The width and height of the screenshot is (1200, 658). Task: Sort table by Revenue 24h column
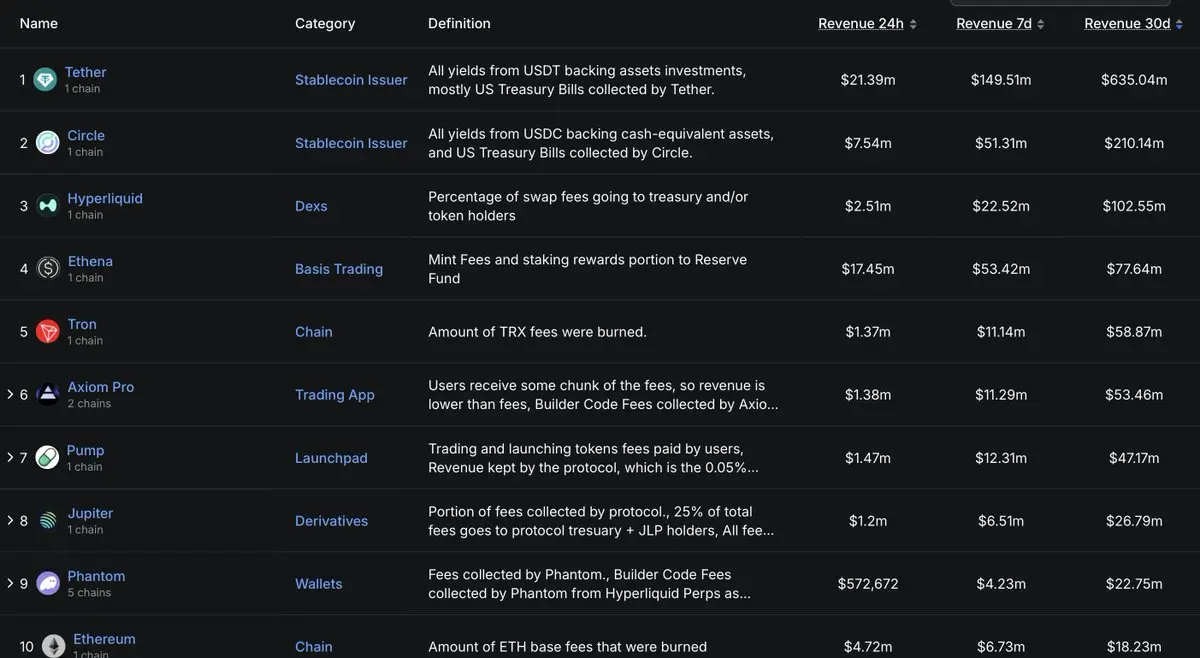coord(867,24)
